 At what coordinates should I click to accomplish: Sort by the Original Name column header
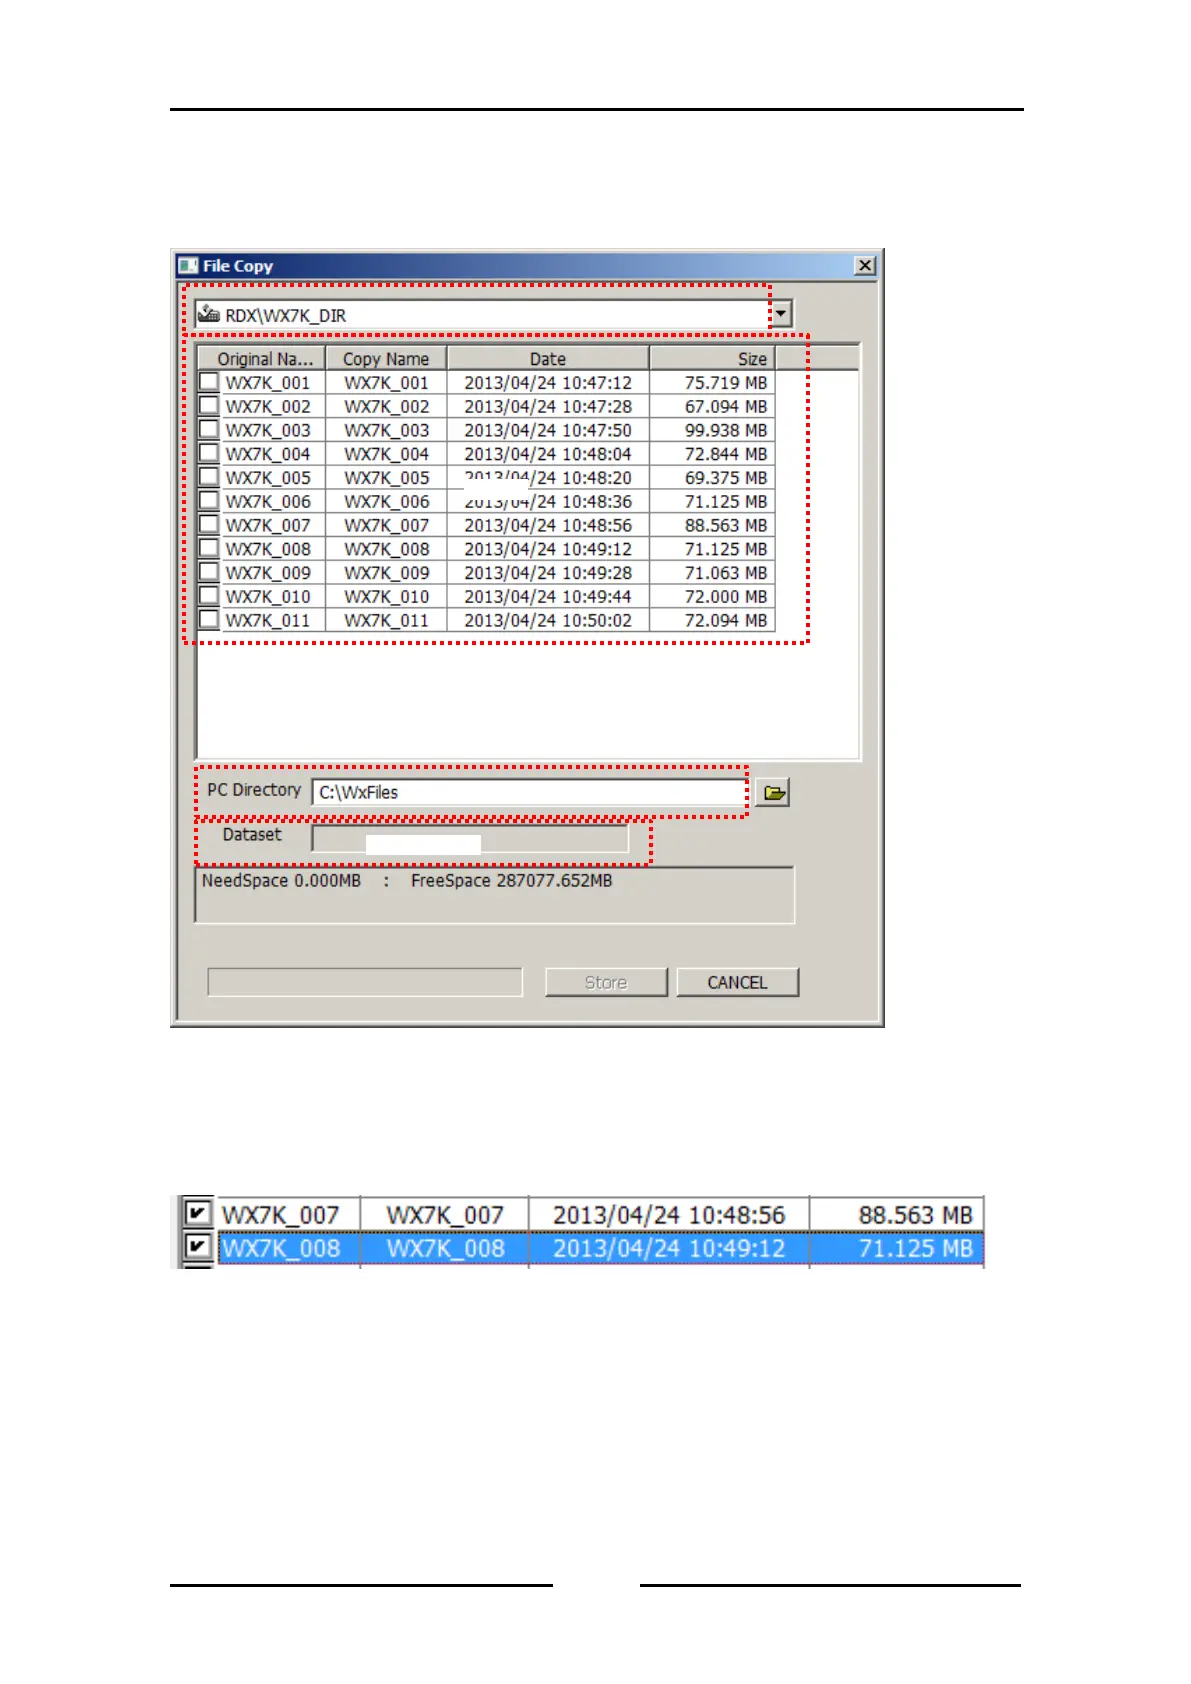[x=261, y=358]
